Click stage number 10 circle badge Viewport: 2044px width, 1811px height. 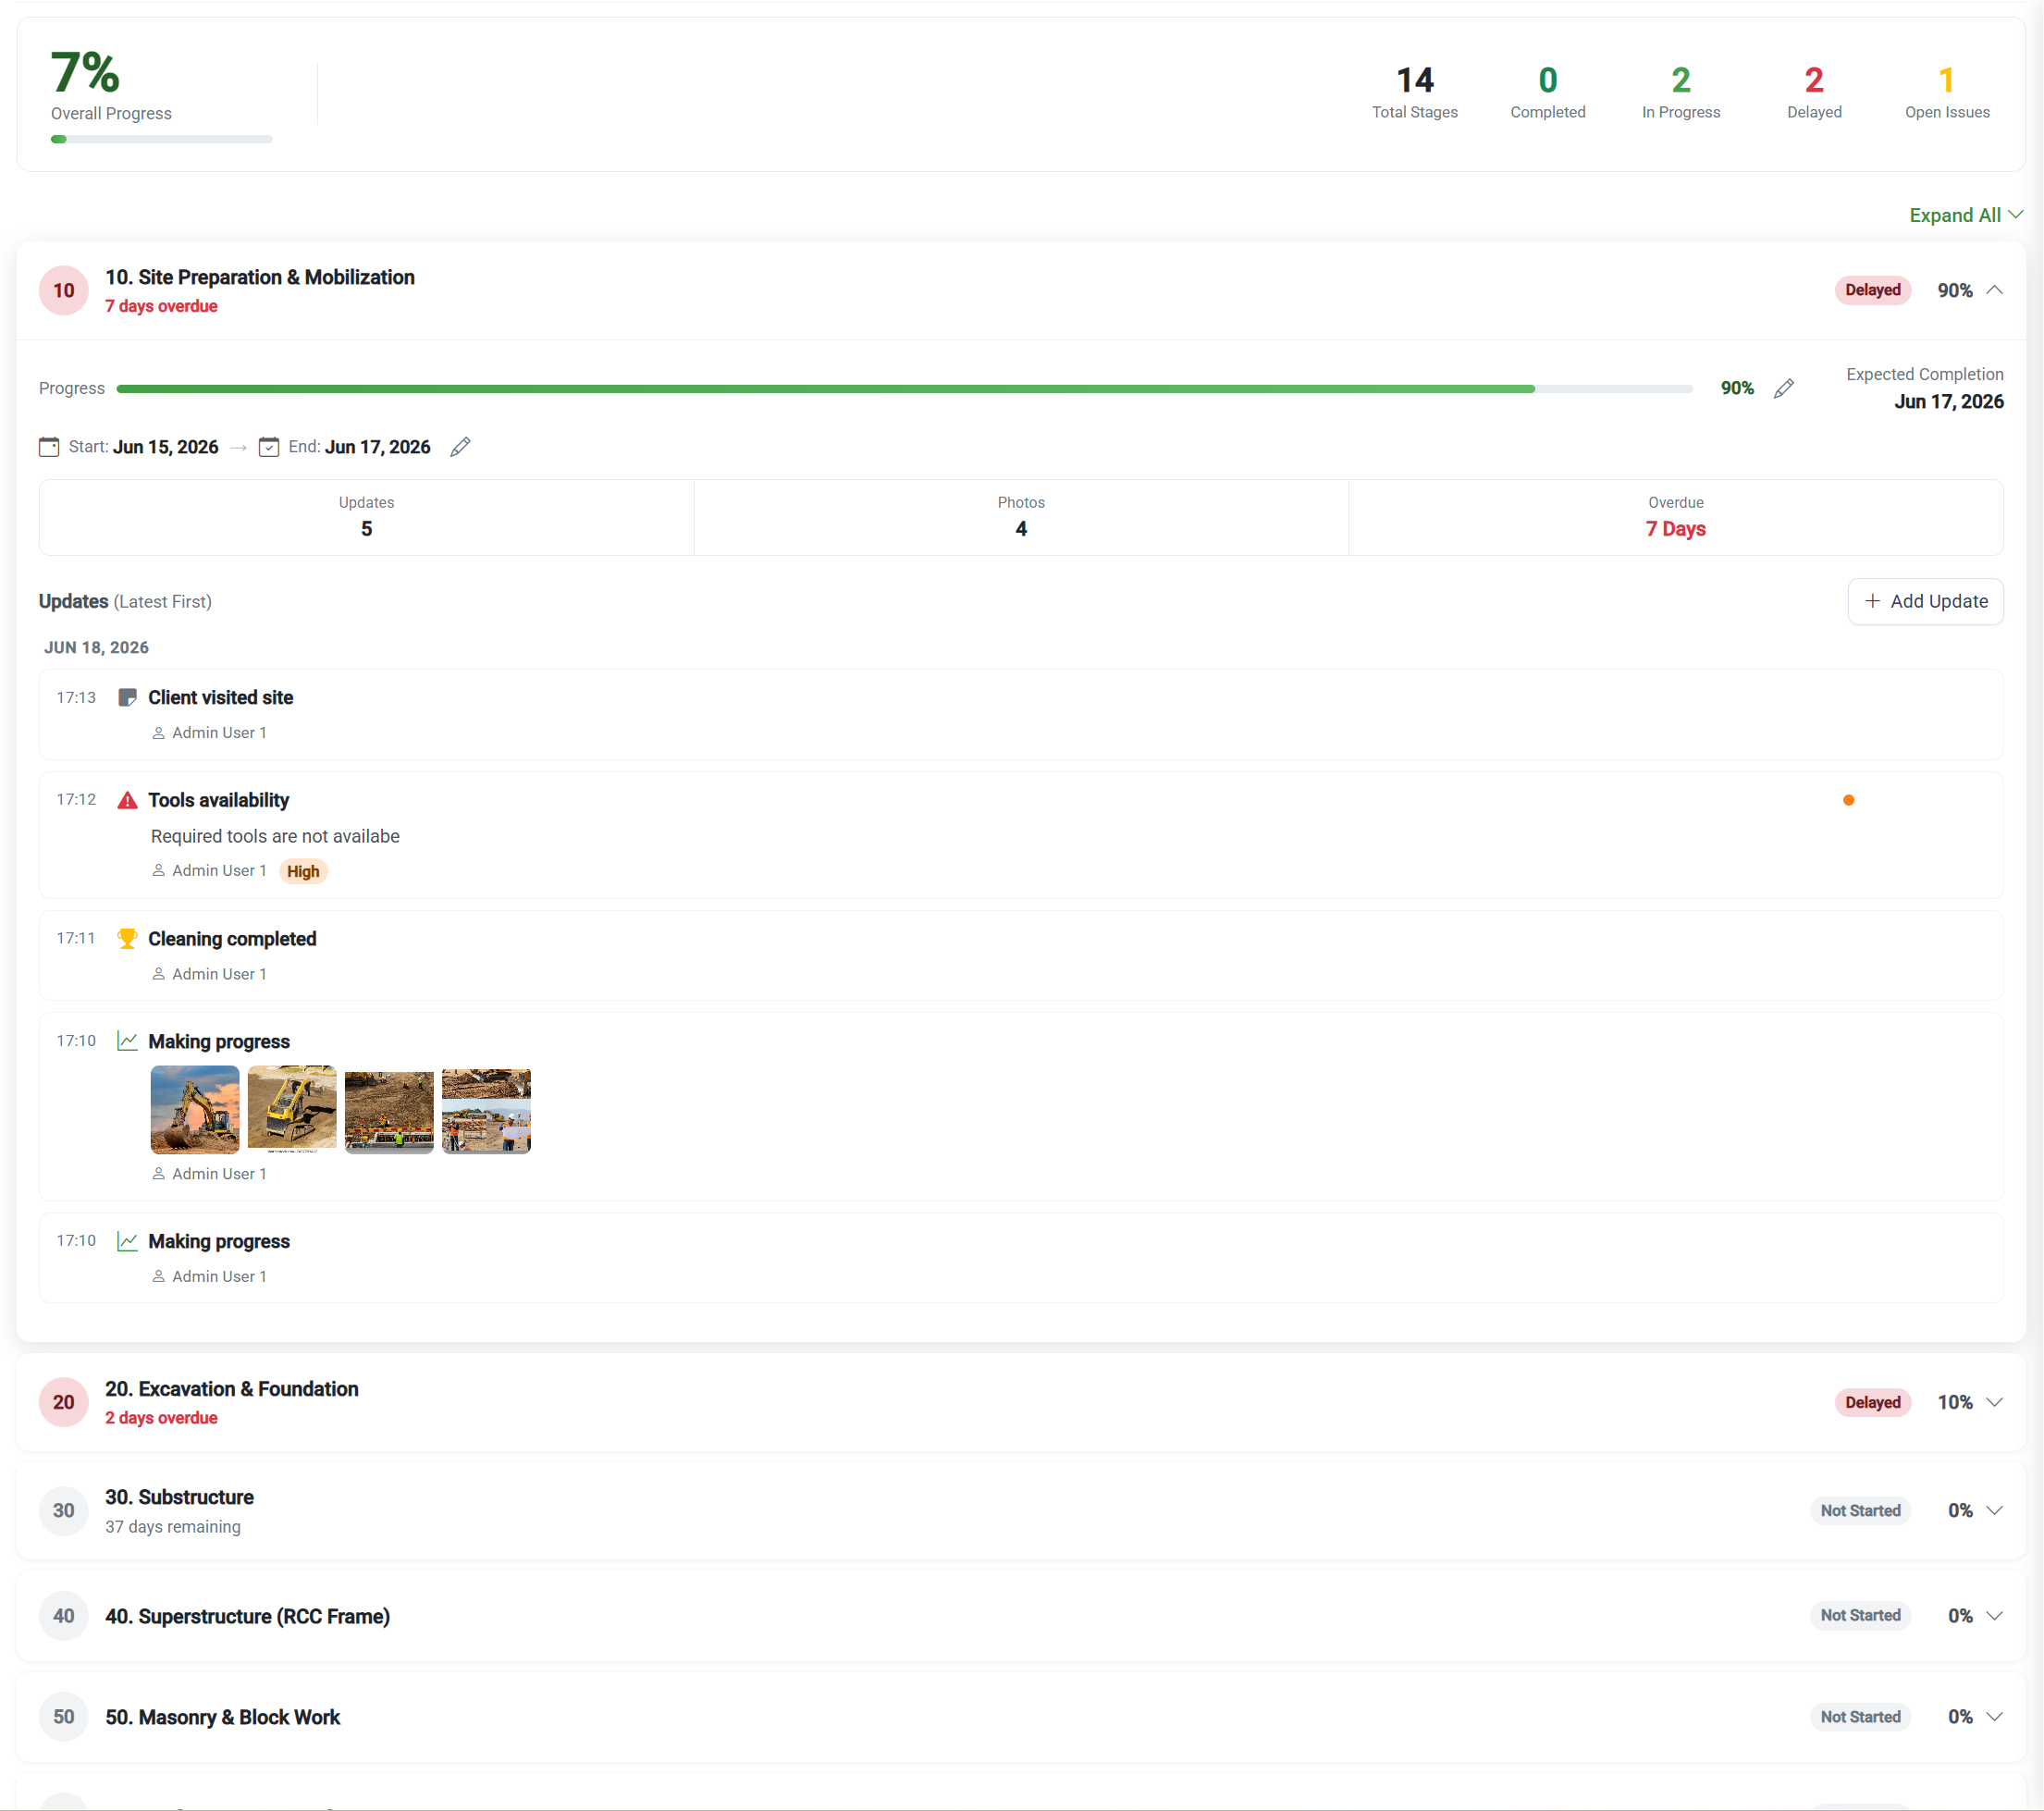64,291
